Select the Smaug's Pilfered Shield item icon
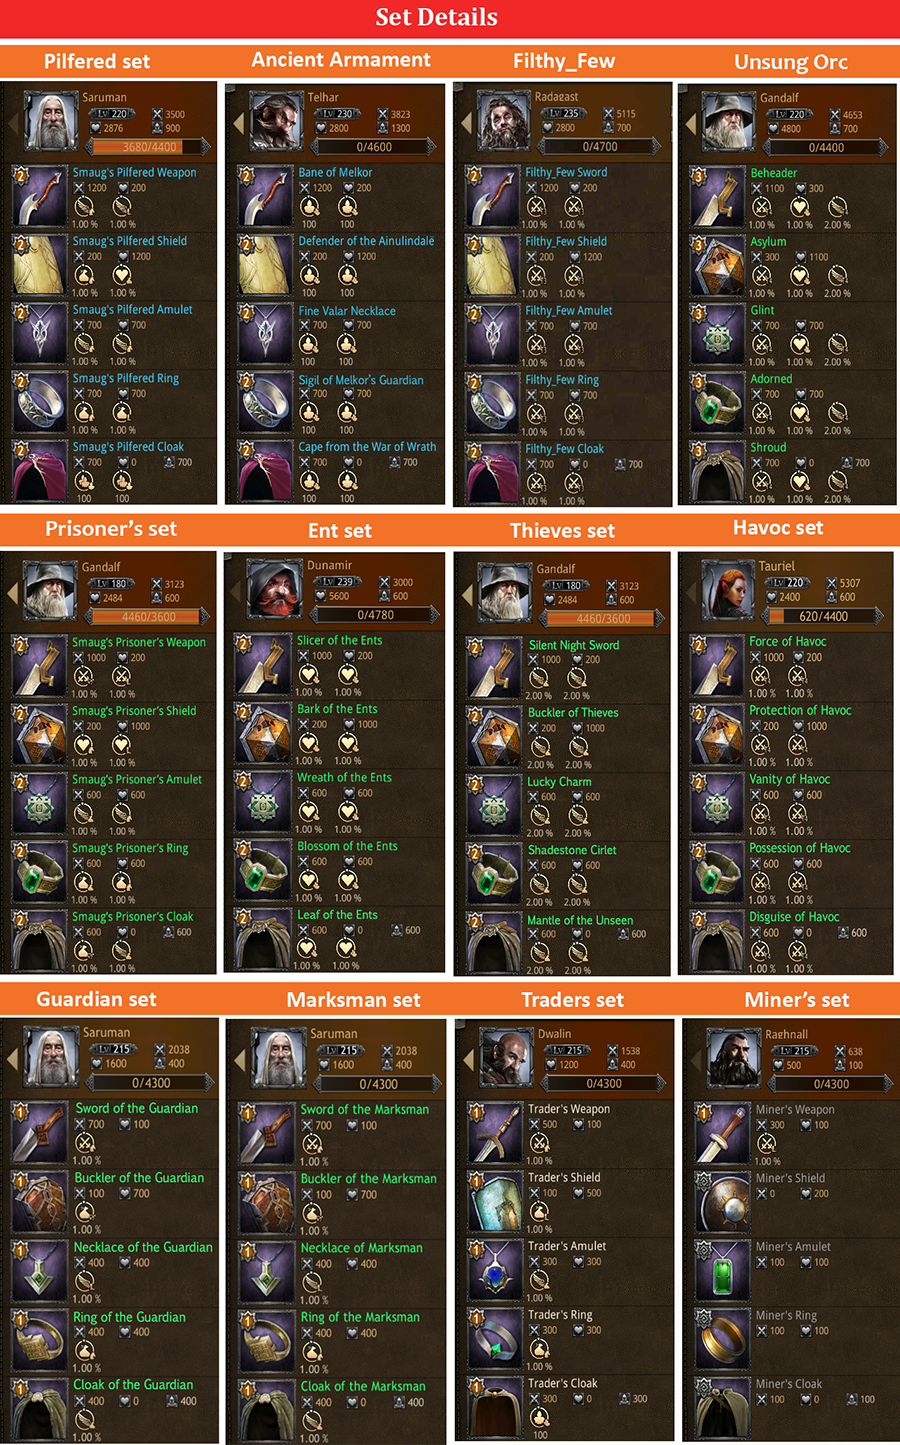Viewport: 900px width, 1445px height. [41, 265]
